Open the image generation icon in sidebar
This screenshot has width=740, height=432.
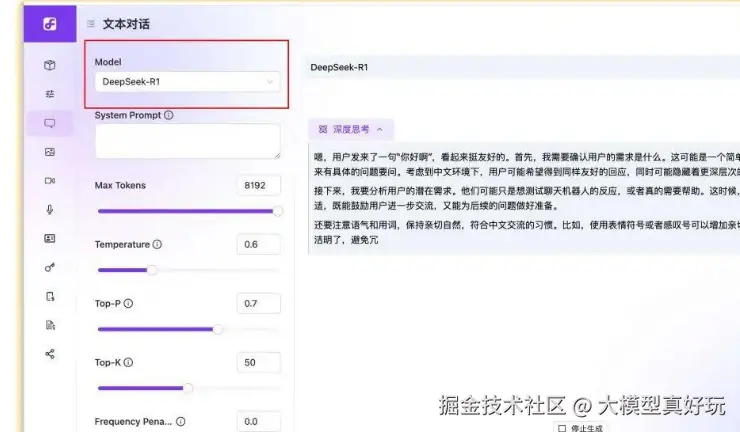50,152
